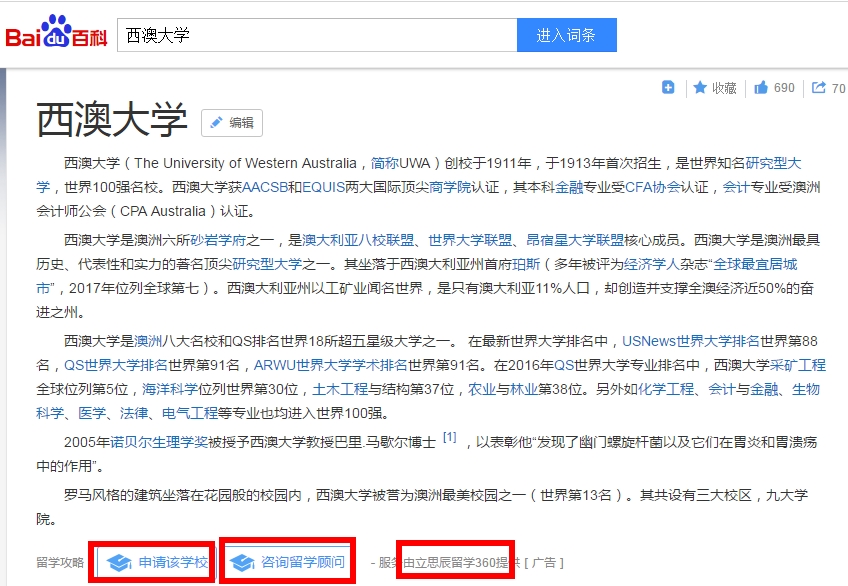Open the 珀斯 link
The width and height of the screenshot is (848, 586).
(x=526, y=264)
